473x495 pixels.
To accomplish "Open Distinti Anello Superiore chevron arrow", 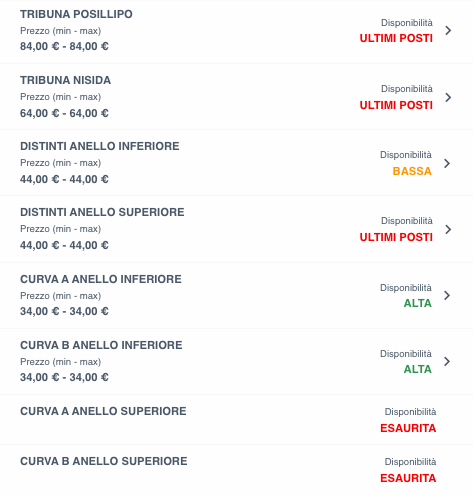I will [448, 229].
